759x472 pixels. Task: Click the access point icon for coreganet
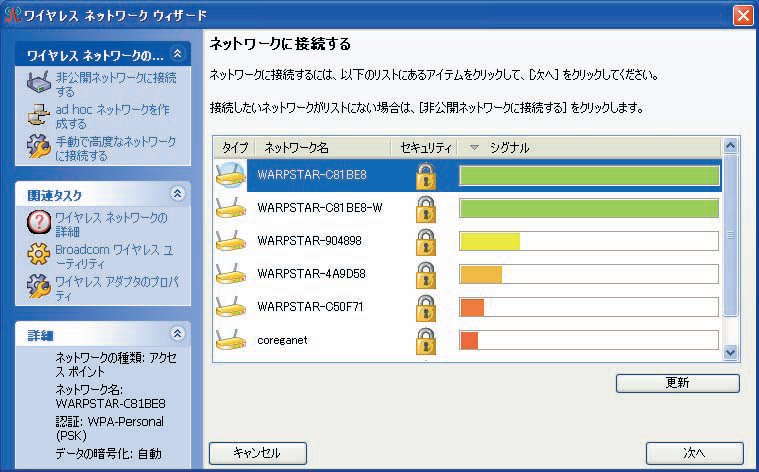(x=230, y=340)
